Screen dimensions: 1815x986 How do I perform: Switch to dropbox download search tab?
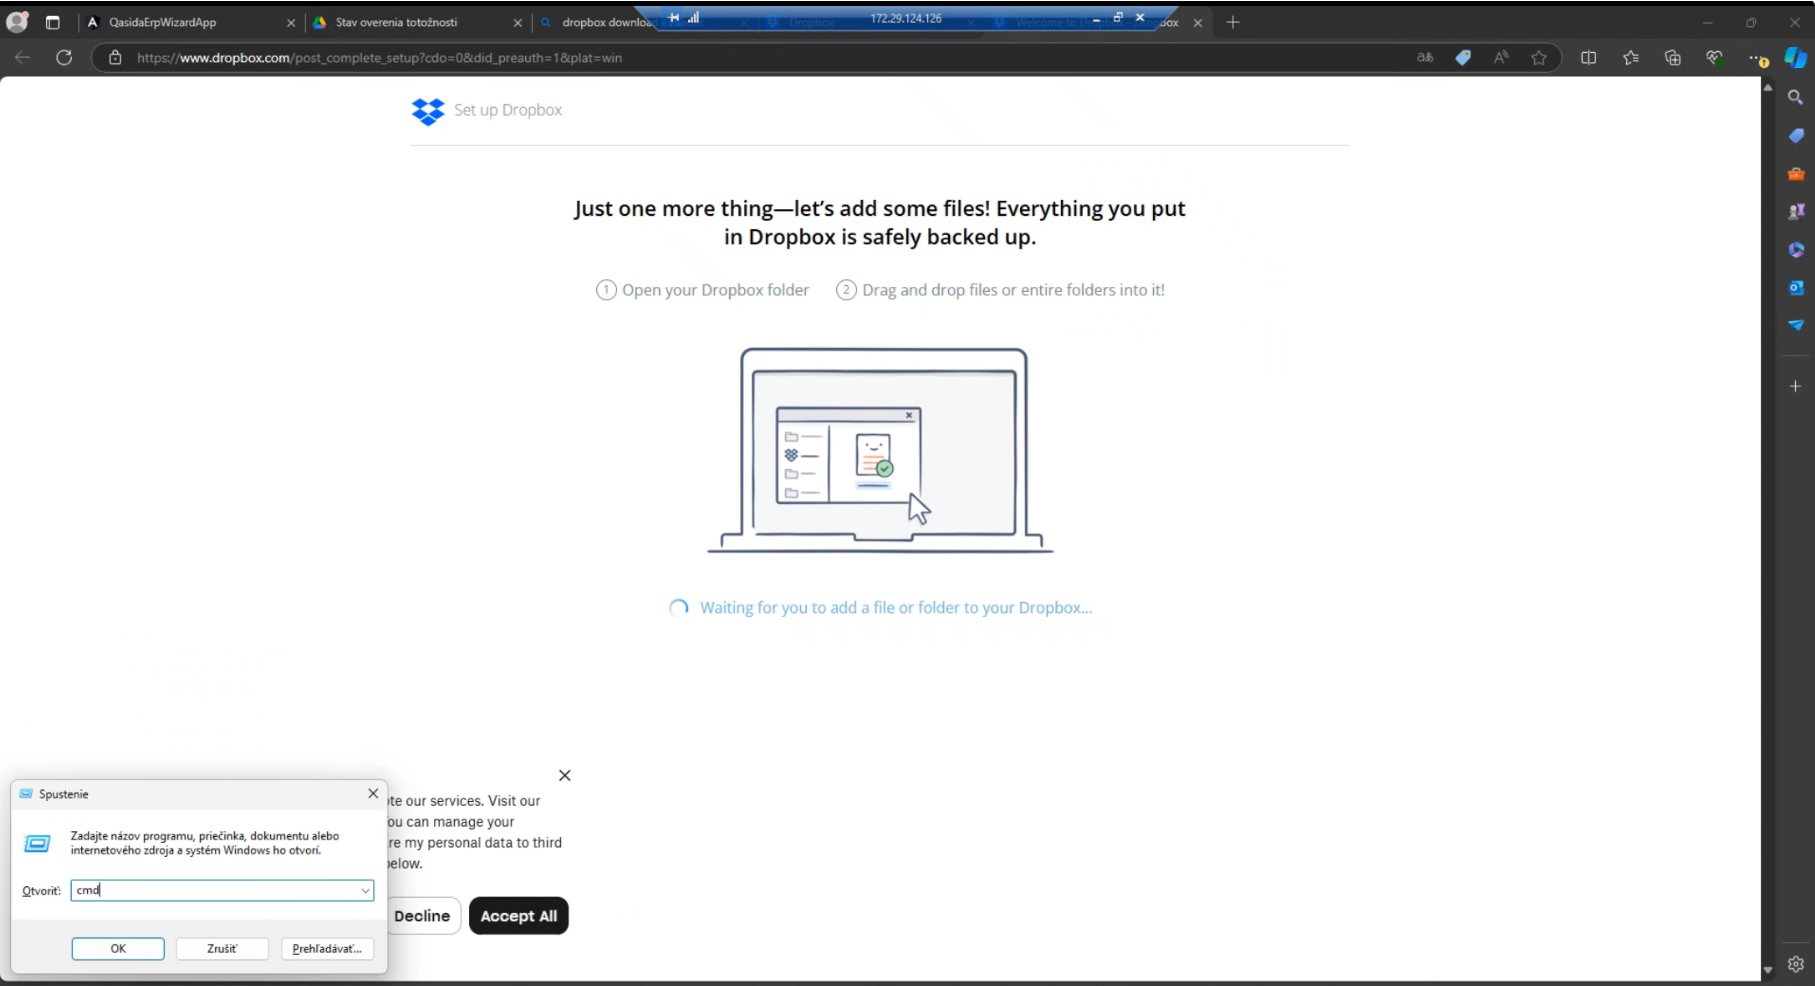tap(595, 22)
